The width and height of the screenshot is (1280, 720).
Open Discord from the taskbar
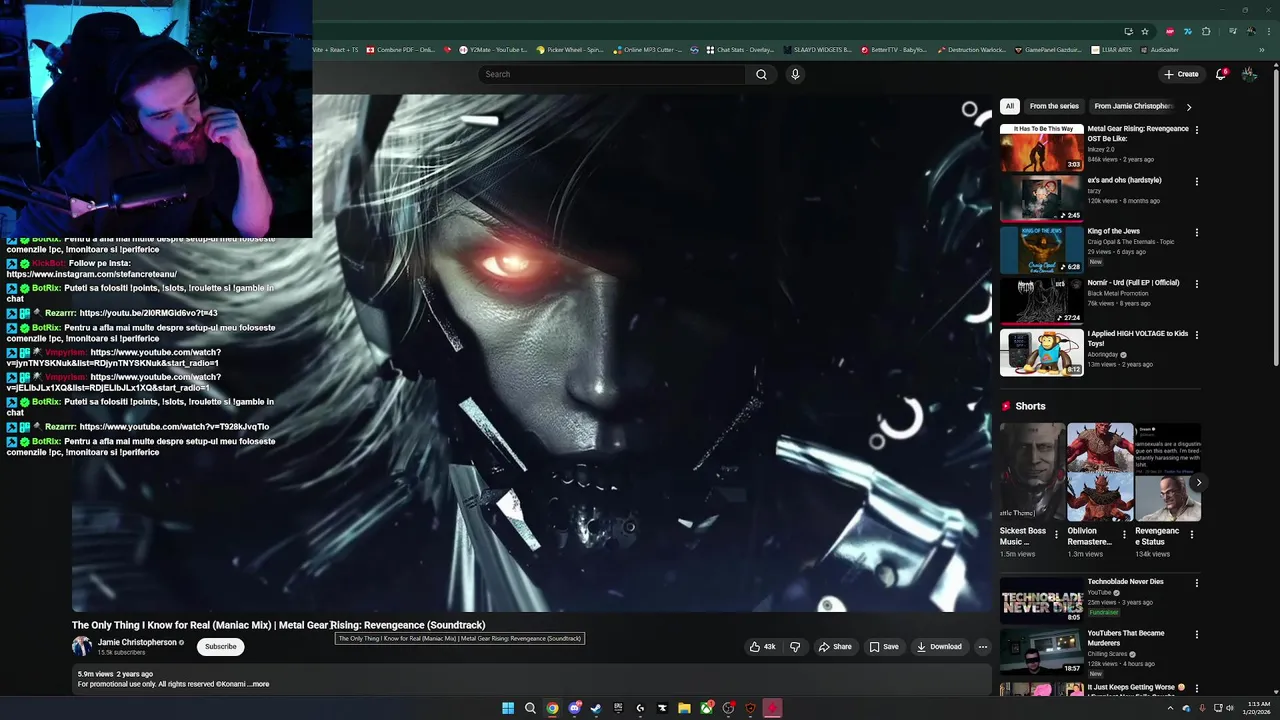(x=574, y=708)
